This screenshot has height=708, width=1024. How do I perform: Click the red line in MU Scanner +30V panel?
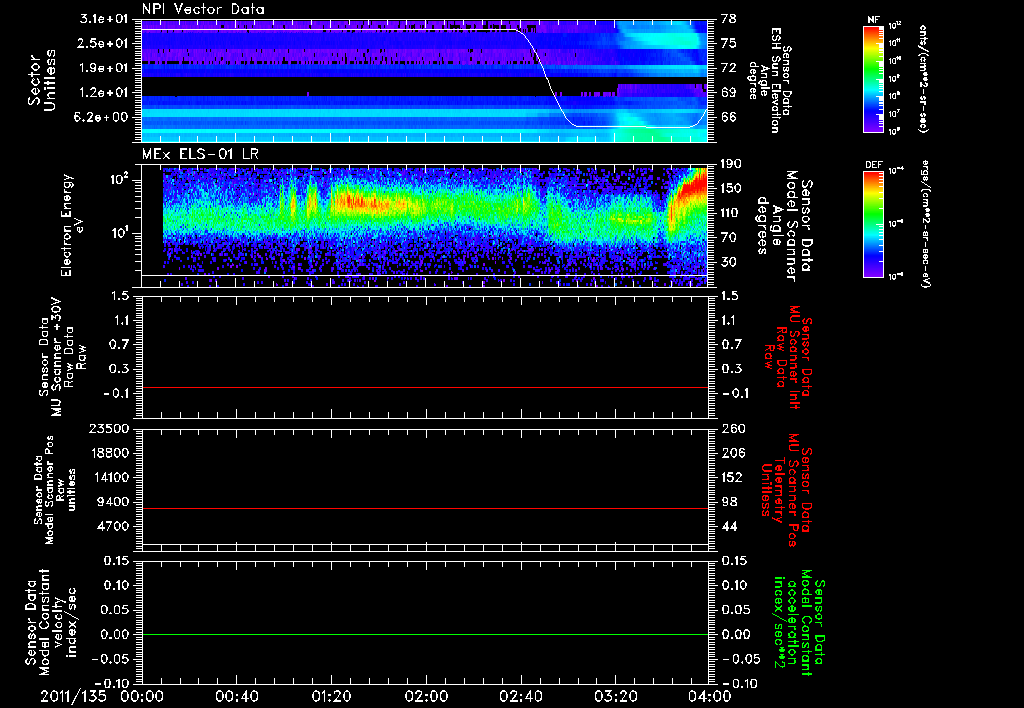(425, 388)
